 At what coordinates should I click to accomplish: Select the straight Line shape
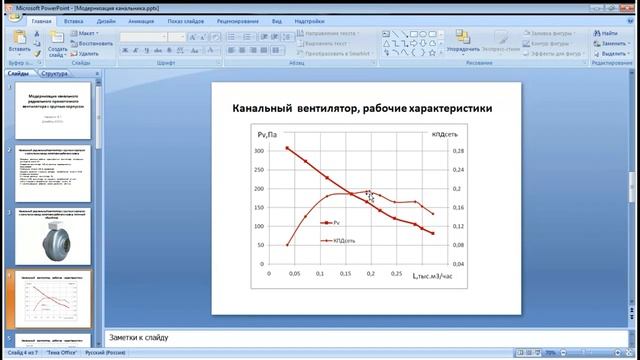396,34
